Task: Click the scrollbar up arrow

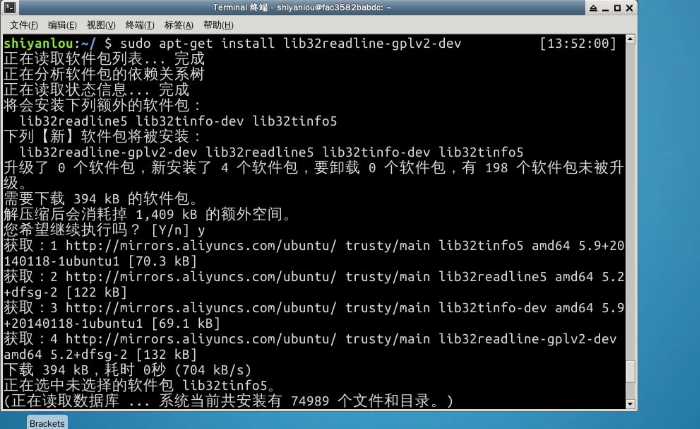Action: tap(630, 39)
